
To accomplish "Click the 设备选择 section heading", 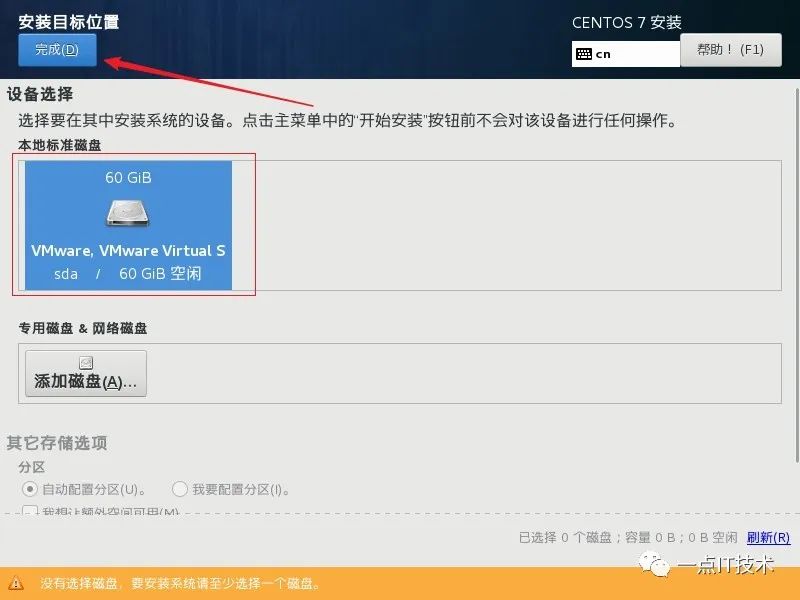I will (40, 94).
